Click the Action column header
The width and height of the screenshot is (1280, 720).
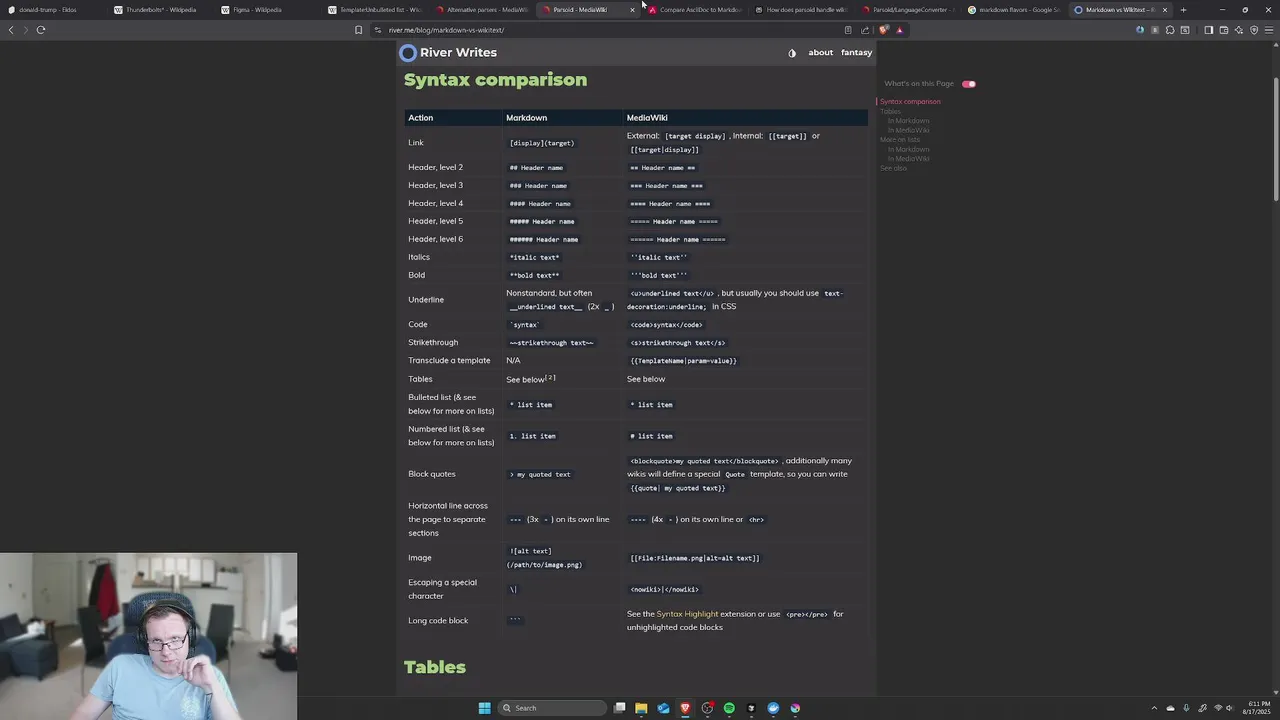click(420, 118)
